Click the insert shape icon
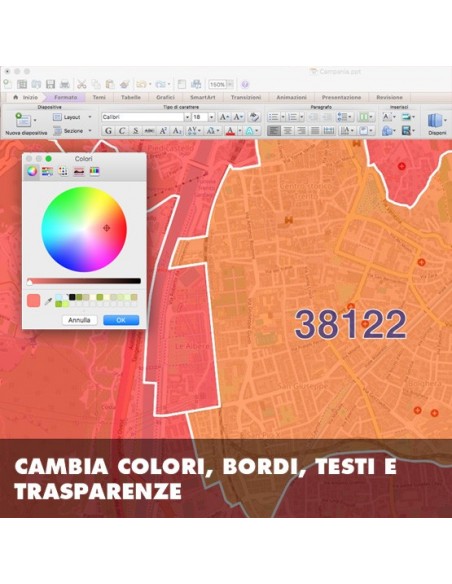 click(x=388, y=131)
